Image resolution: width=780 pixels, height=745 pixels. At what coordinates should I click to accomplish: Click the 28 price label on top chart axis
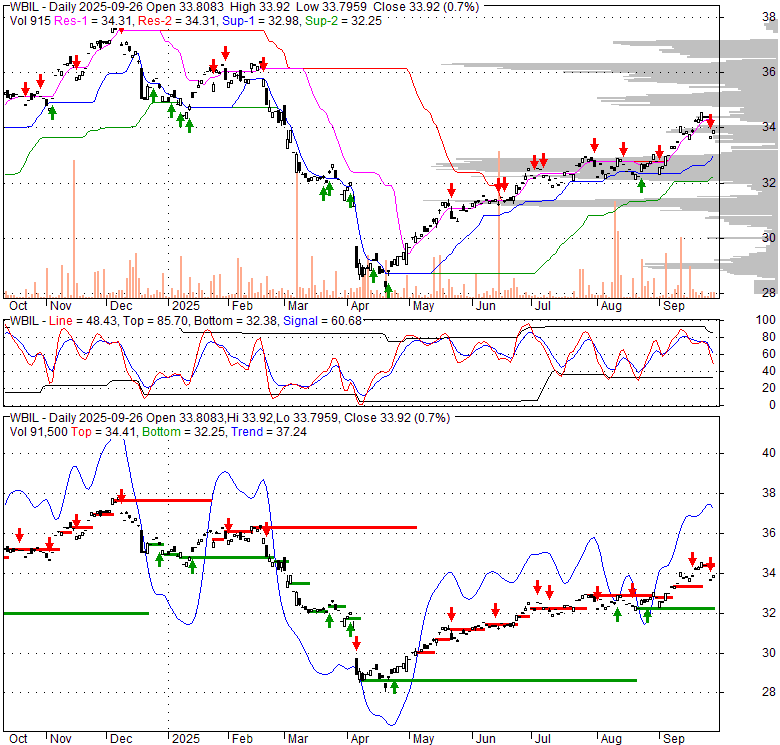(769, 293)
